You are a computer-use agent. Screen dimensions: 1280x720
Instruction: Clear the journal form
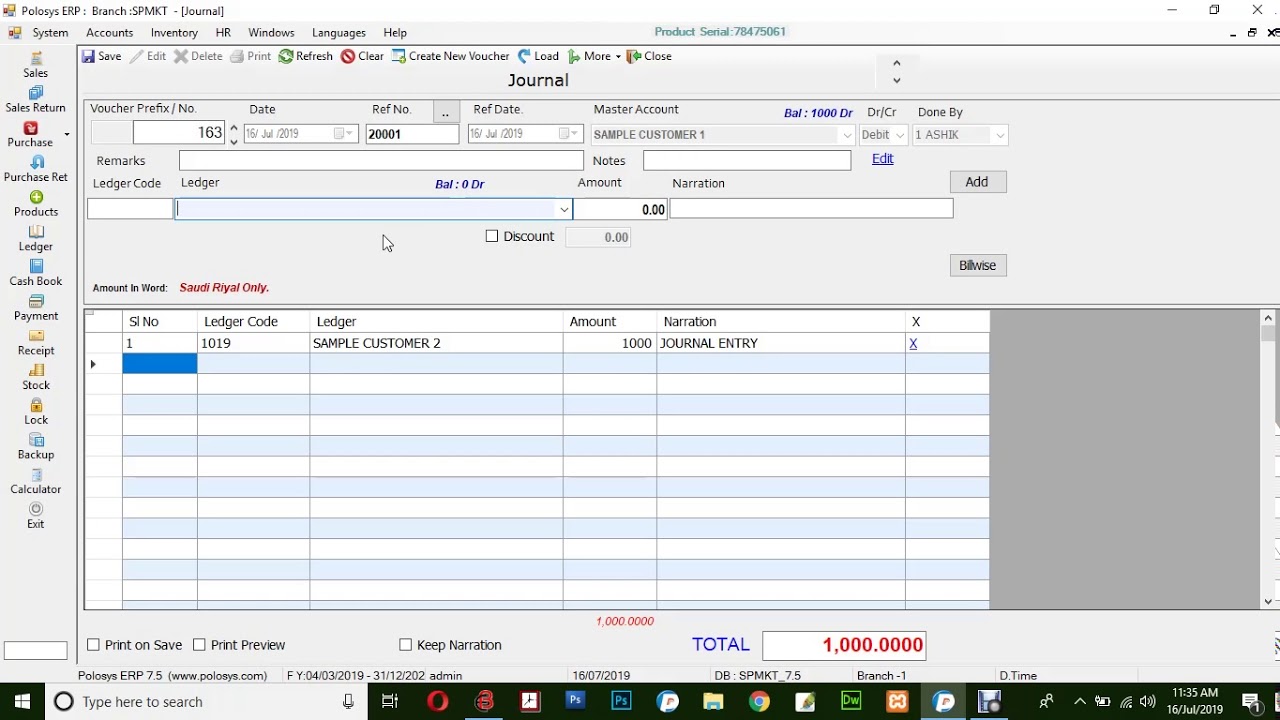(362, 56)
